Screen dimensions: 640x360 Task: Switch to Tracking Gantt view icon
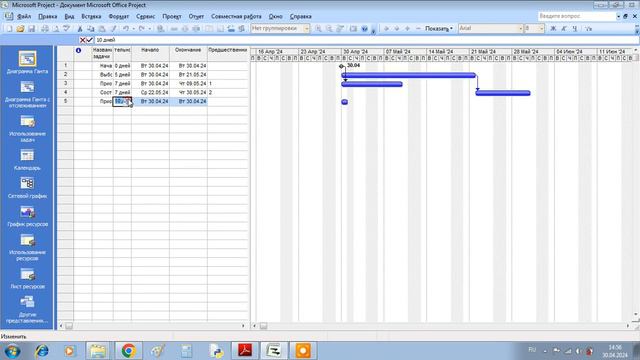[27, 87]
